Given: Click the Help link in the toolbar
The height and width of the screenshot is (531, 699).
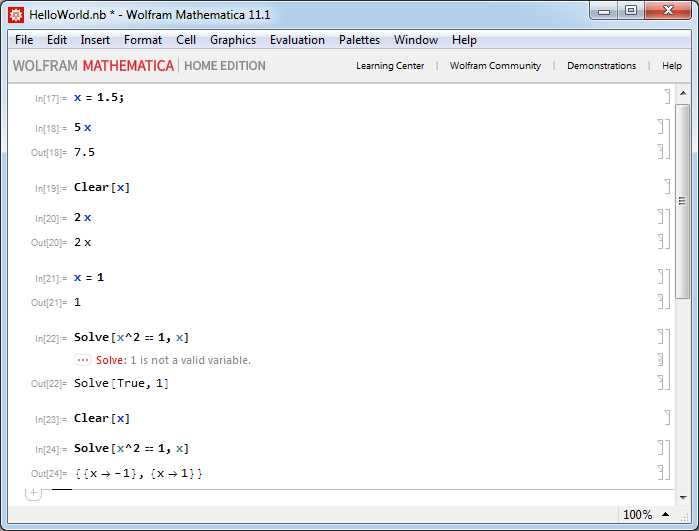Looking at the screenshot, I should click(x=671, y=66).
